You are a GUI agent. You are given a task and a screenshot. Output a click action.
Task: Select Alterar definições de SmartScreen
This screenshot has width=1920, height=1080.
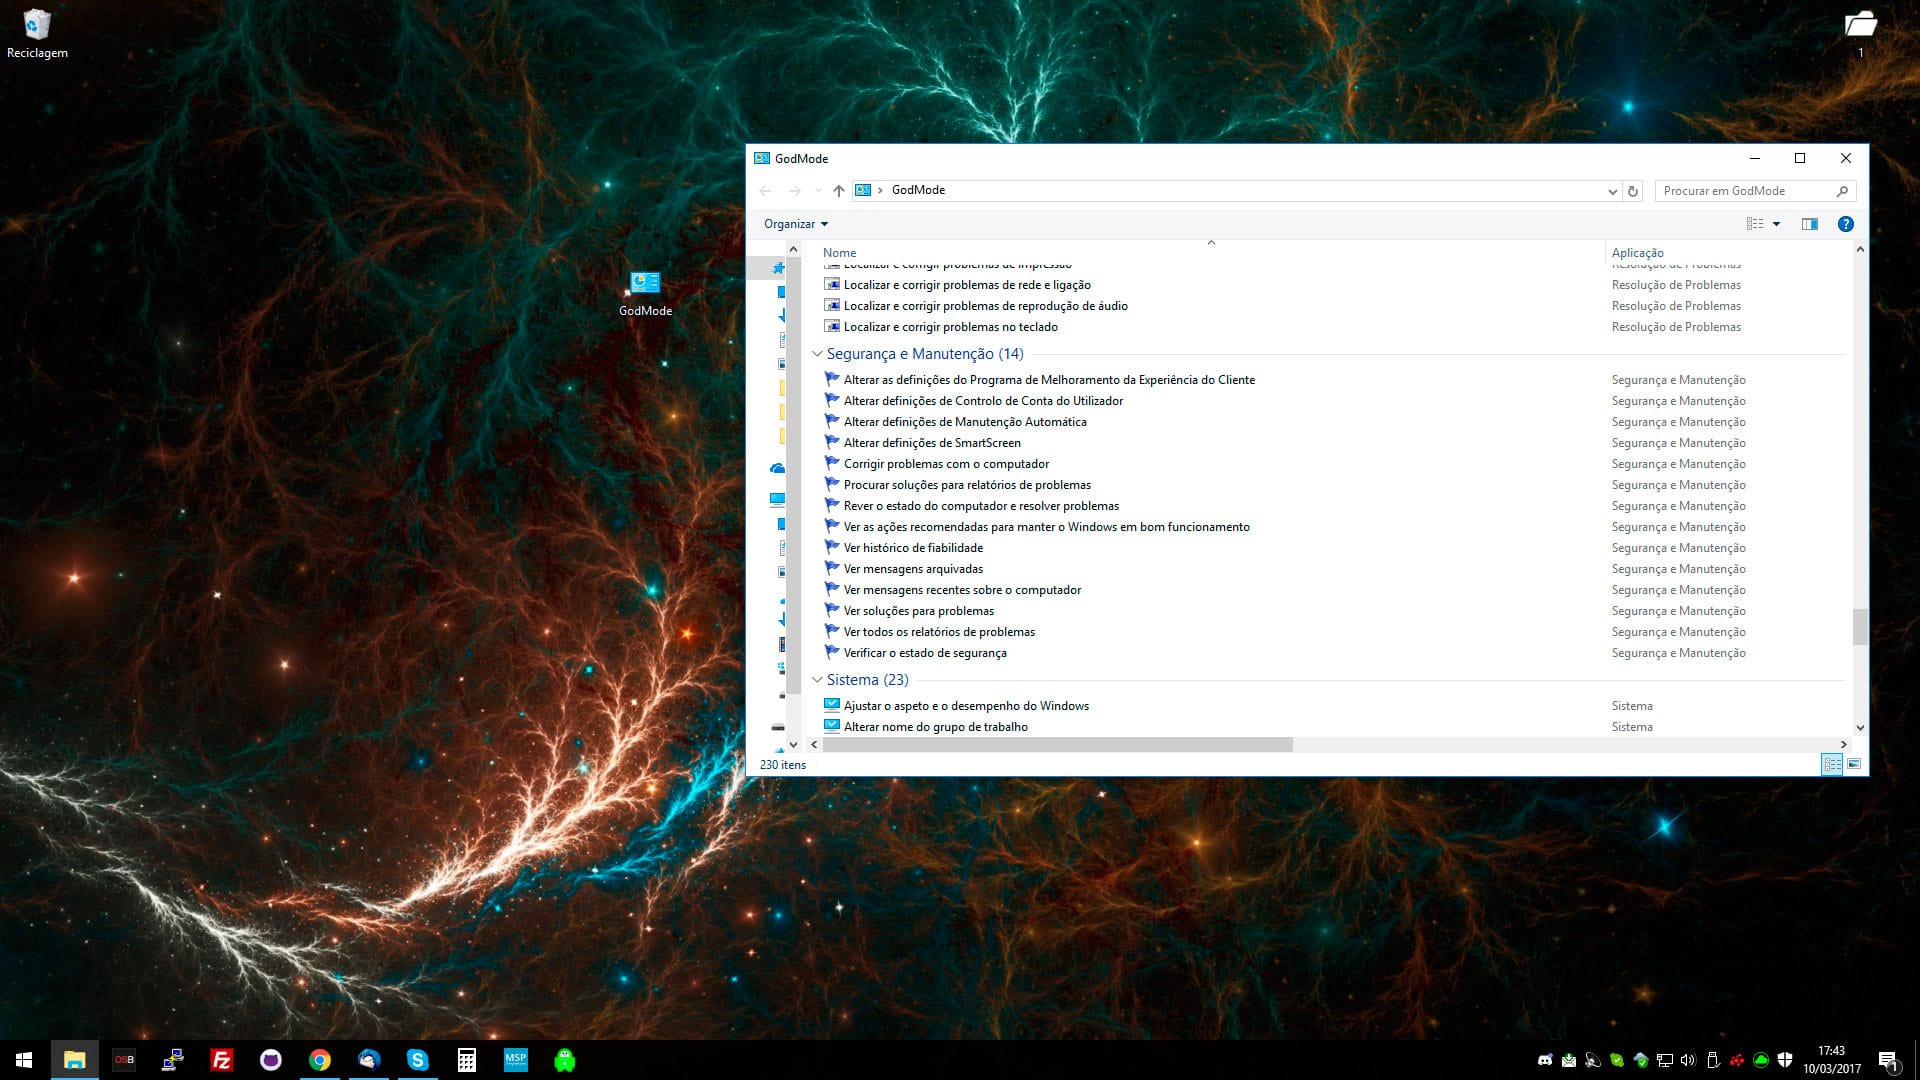[932, 443]
